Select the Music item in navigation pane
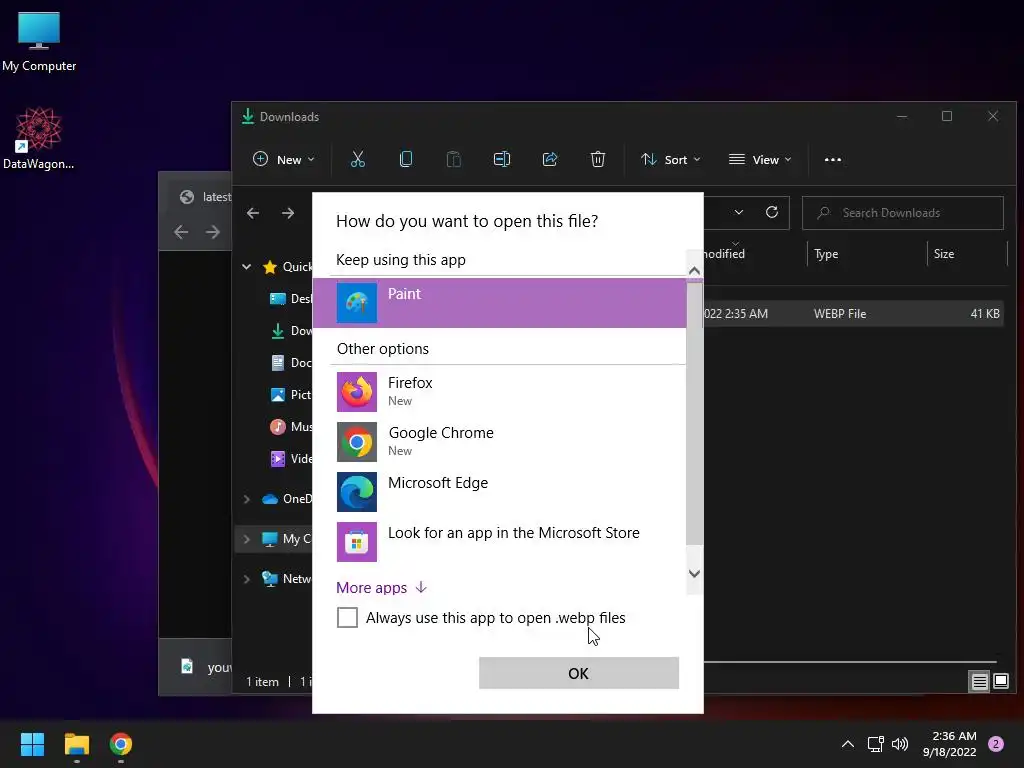The width and height of the screenshot is (1024, 768). point(291,426)
